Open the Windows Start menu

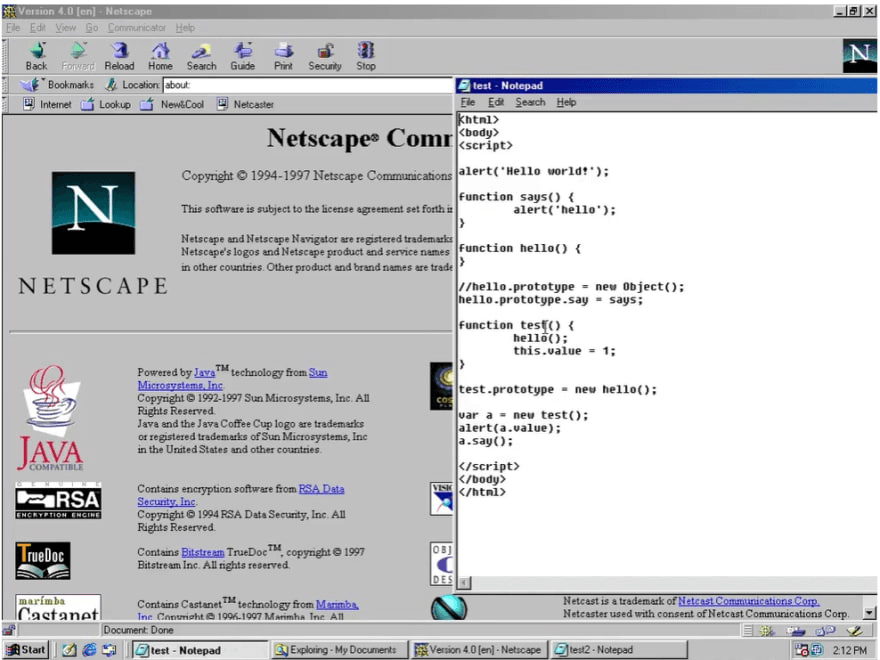pos(26,650)
